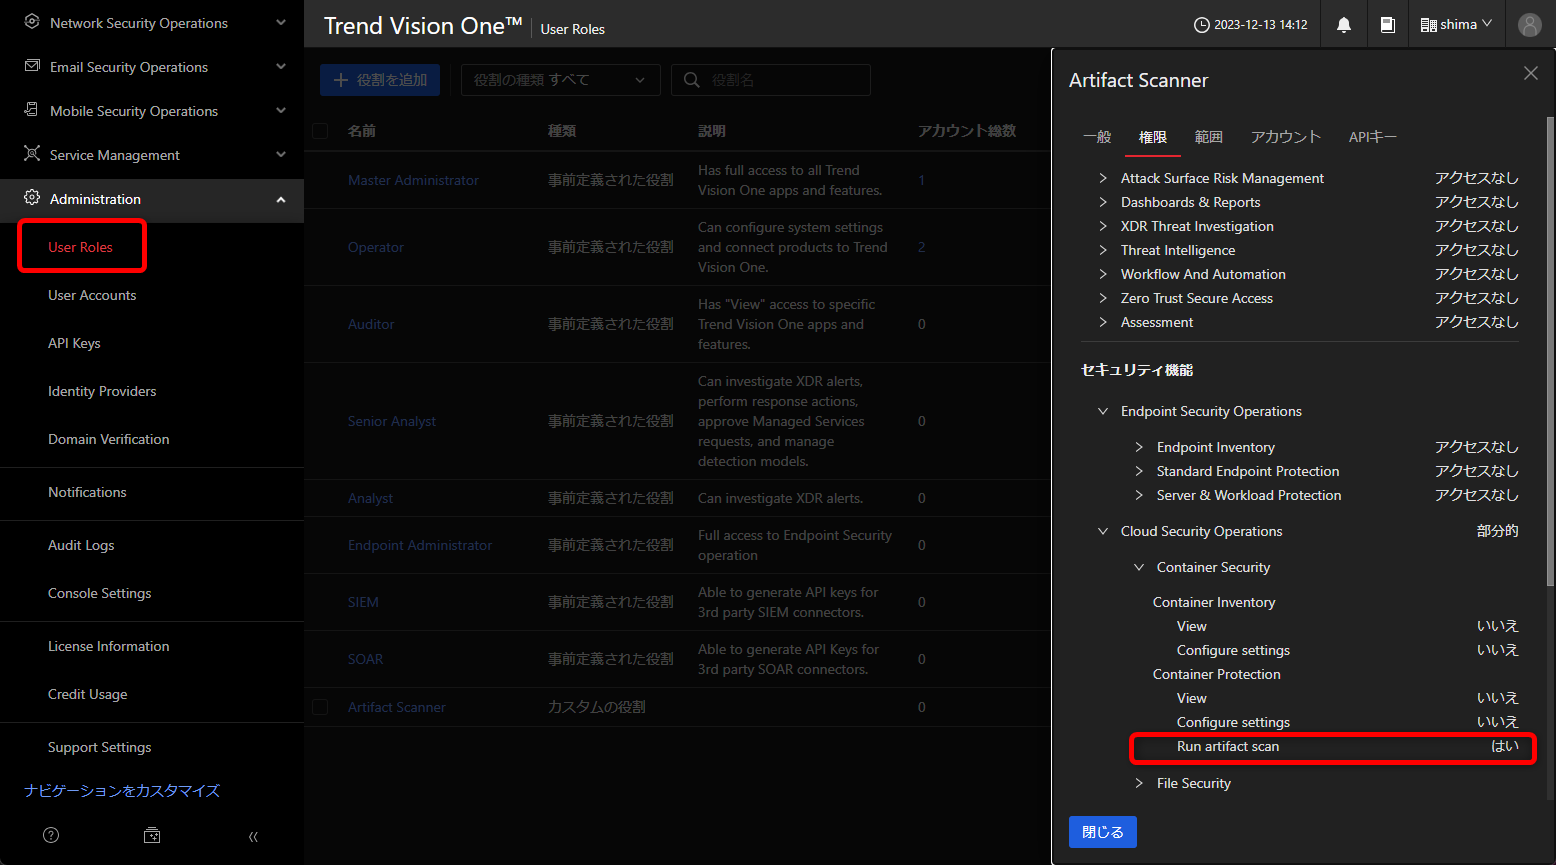Screen dimensions: 1556x865
Task: Check the Artifact Scanner row checkbox
Action: 320,707
